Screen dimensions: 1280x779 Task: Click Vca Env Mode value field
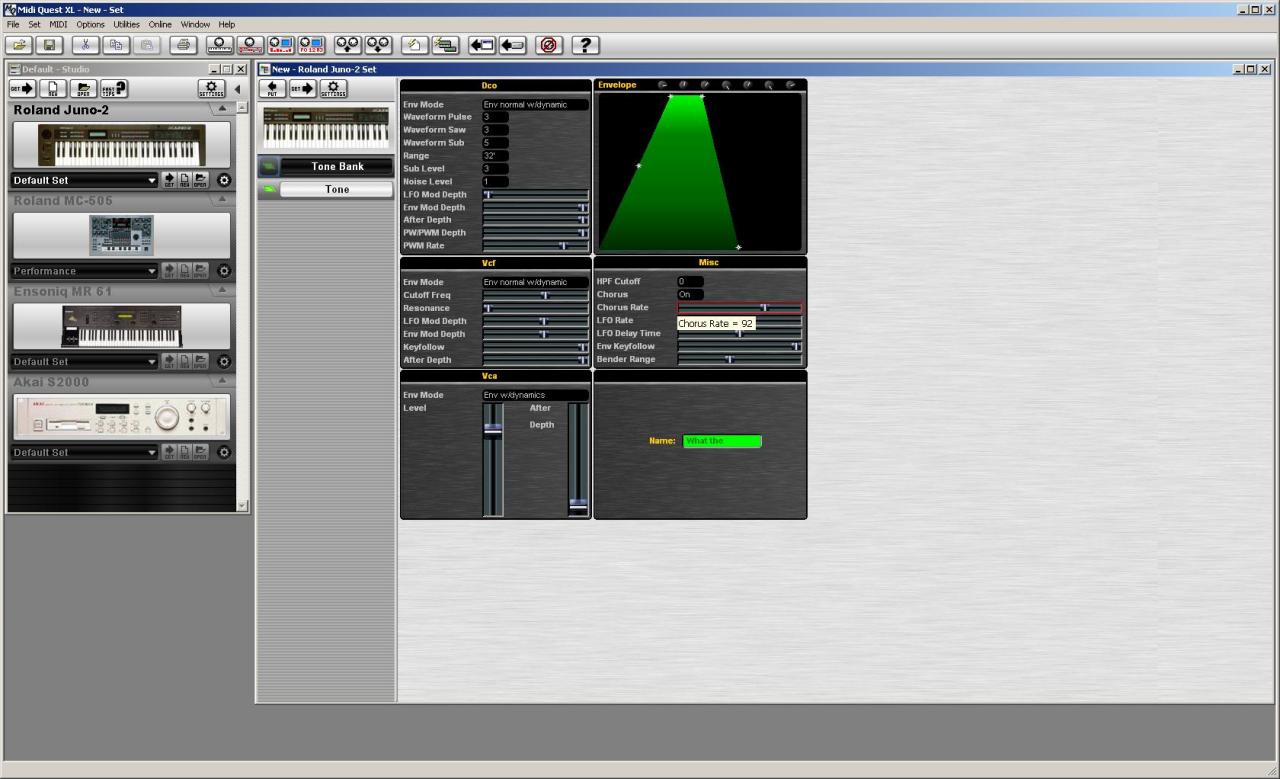535,395
